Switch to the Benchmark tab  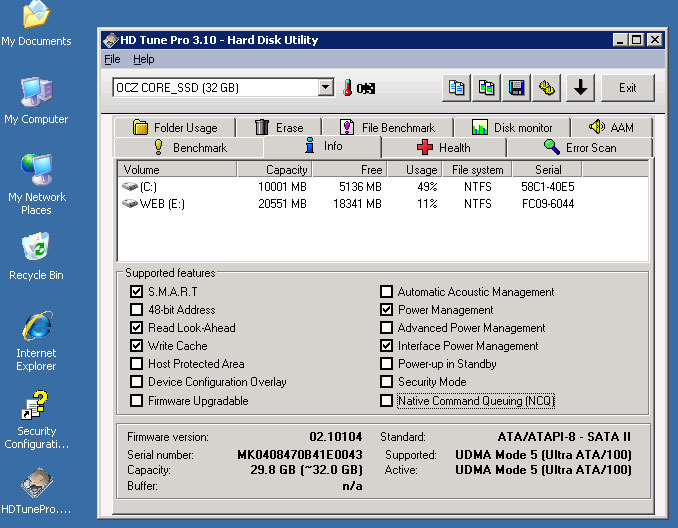[189, 147]
